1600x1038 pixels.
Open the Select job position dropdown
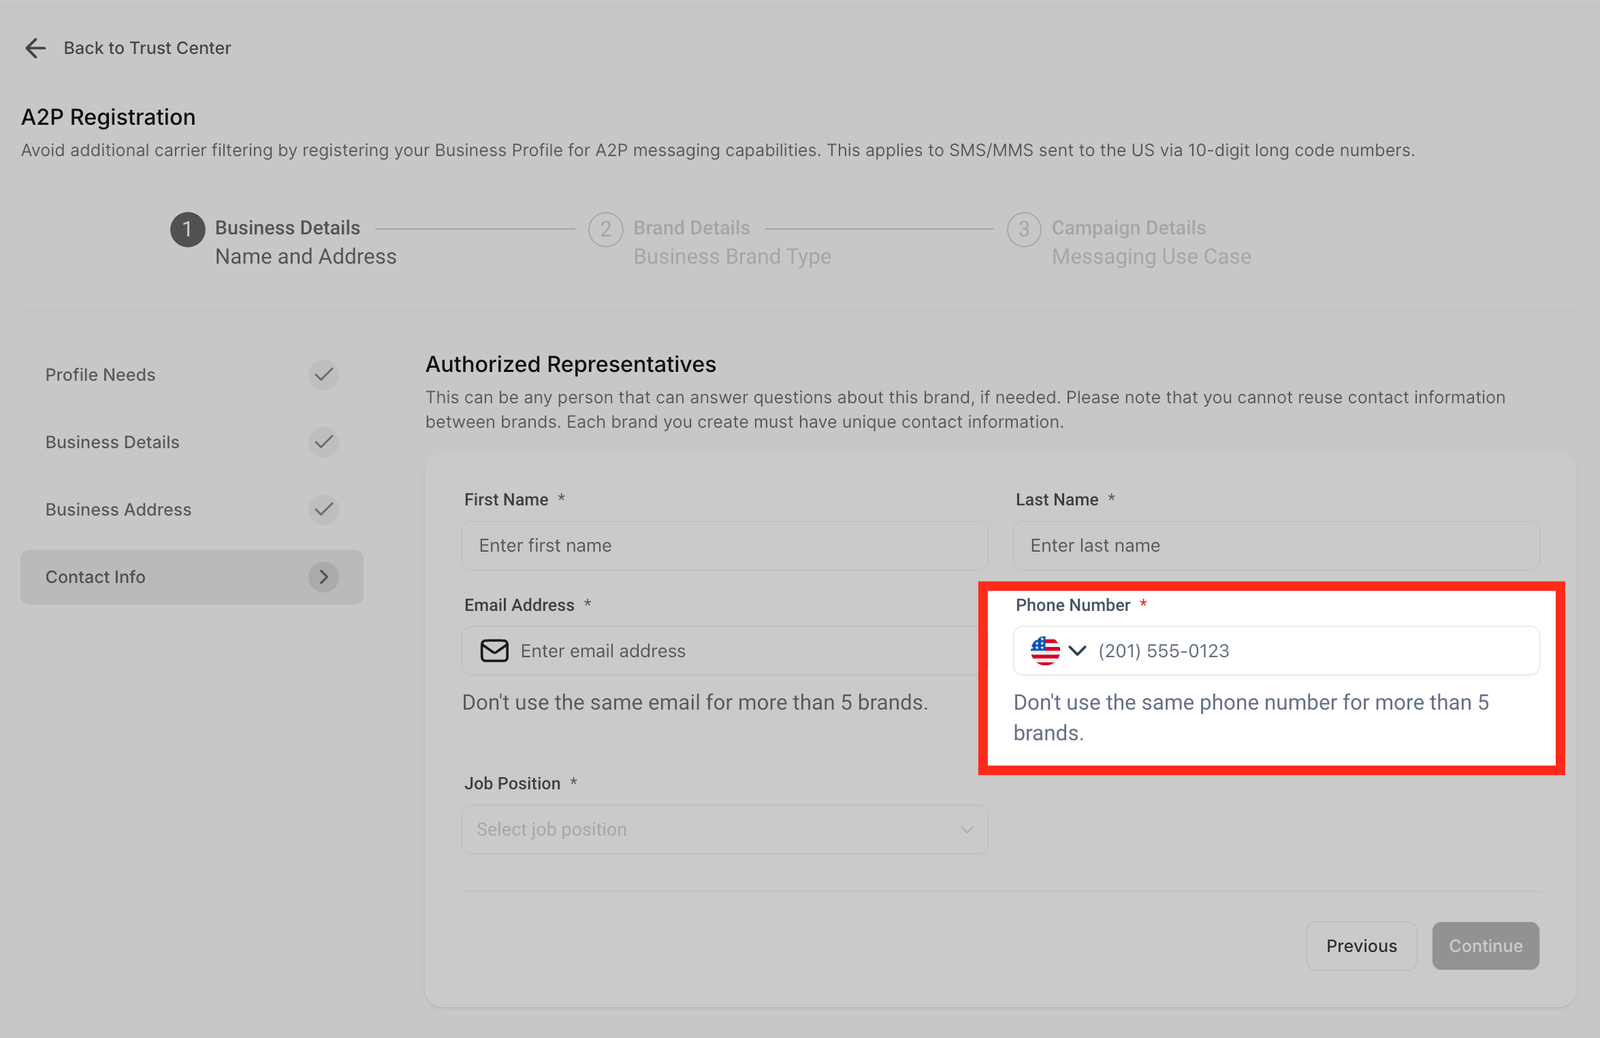(x=724, y=830)
